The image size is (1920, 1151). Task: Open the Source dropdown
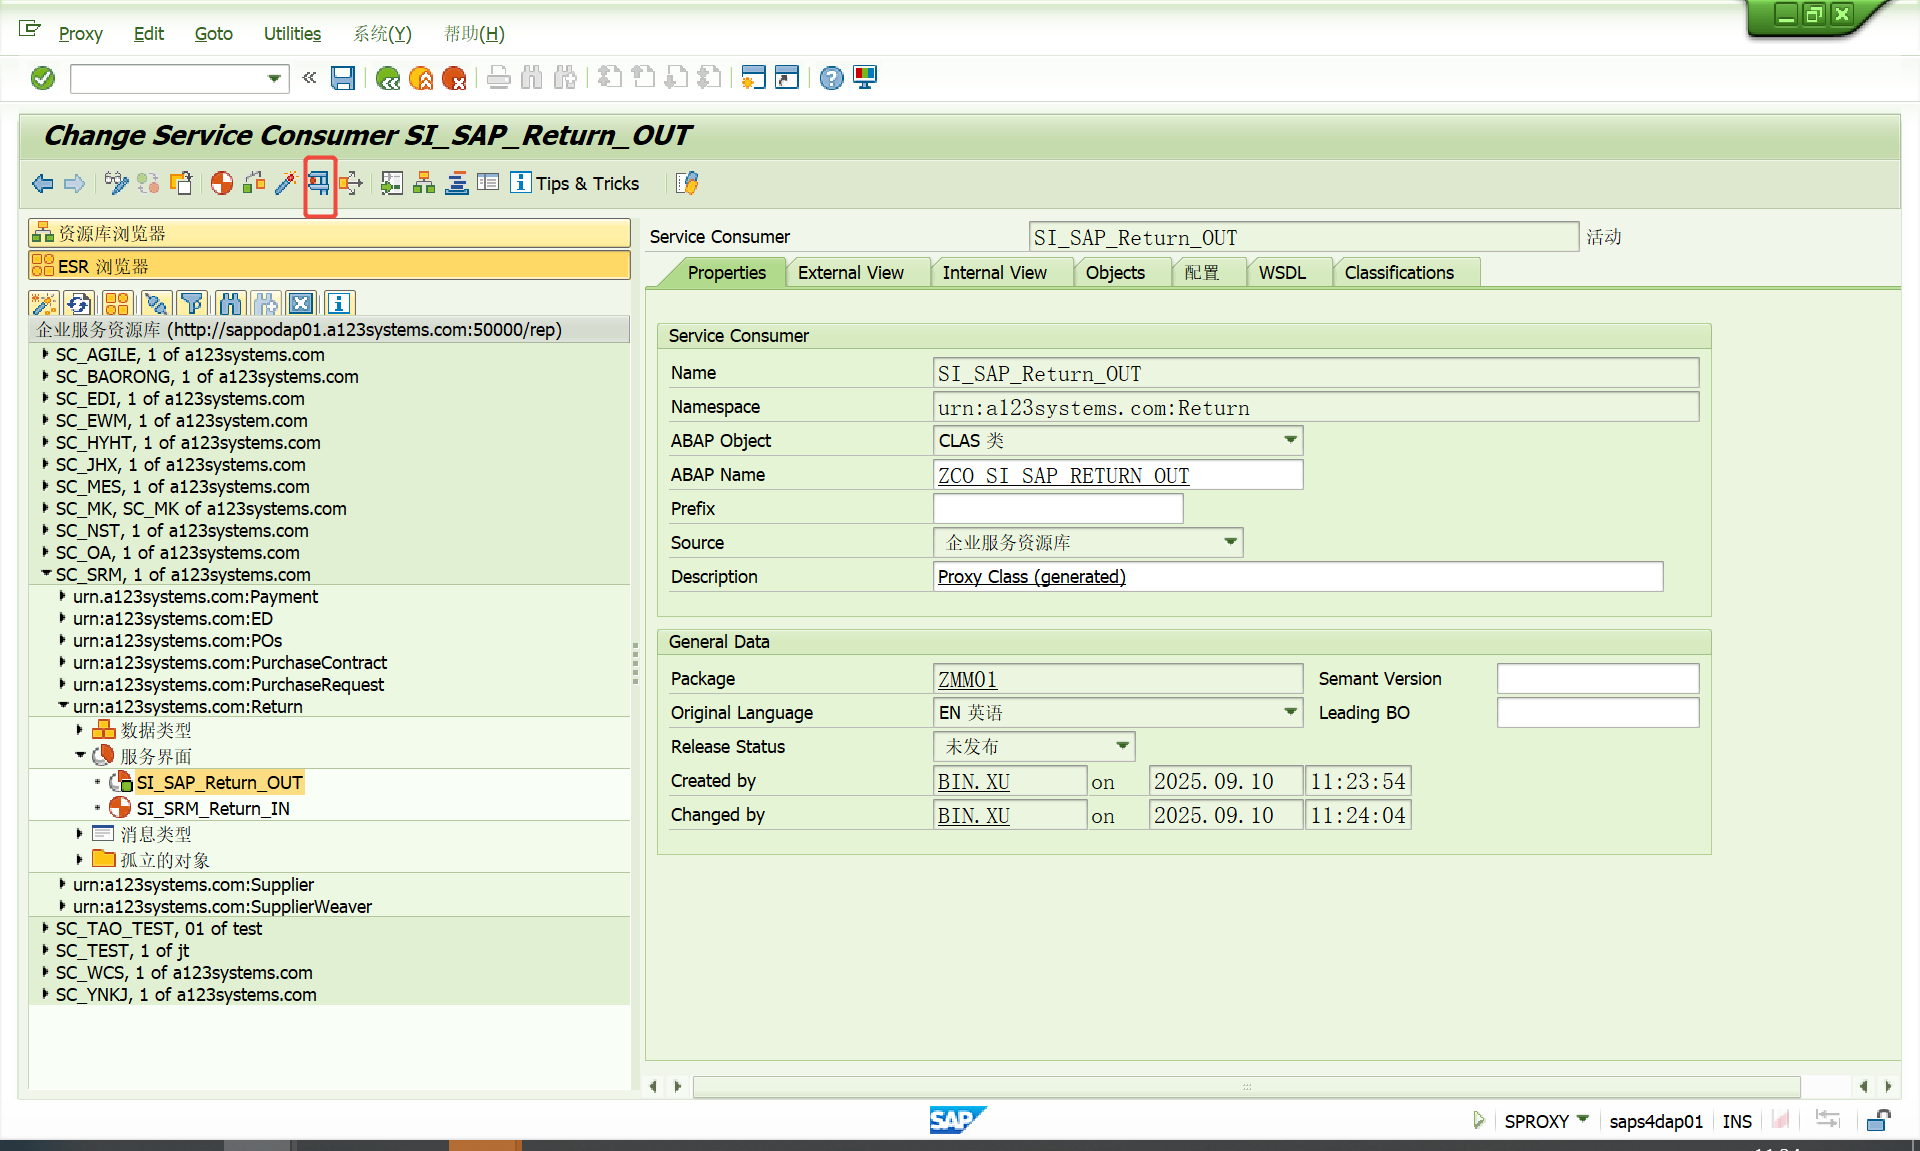pyautogui.click(x=1231, y=542)
